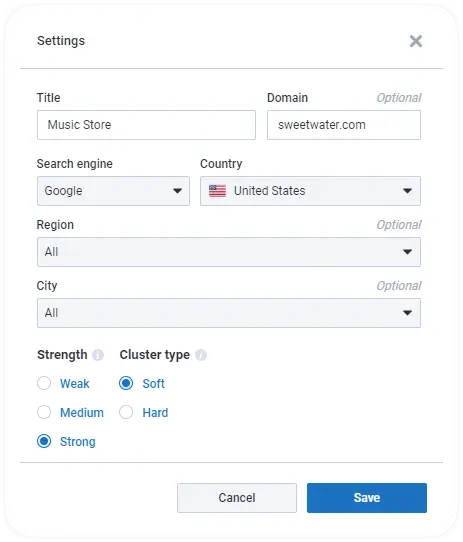
Task: Click the United States flag icon
Action: pos(217,191)
